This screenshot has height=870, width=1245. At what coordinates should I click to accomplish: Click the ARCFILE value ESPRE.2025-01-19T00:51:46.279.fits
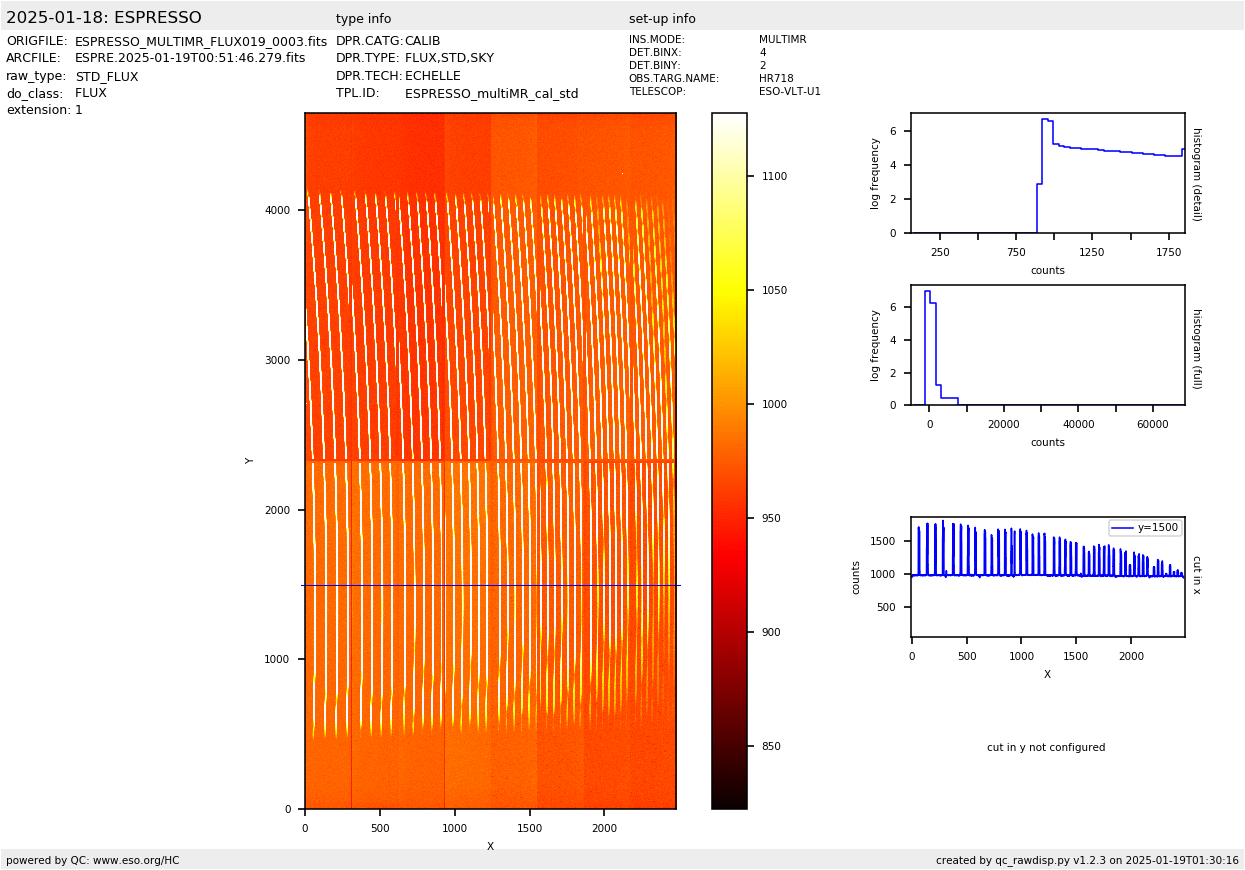190,59
